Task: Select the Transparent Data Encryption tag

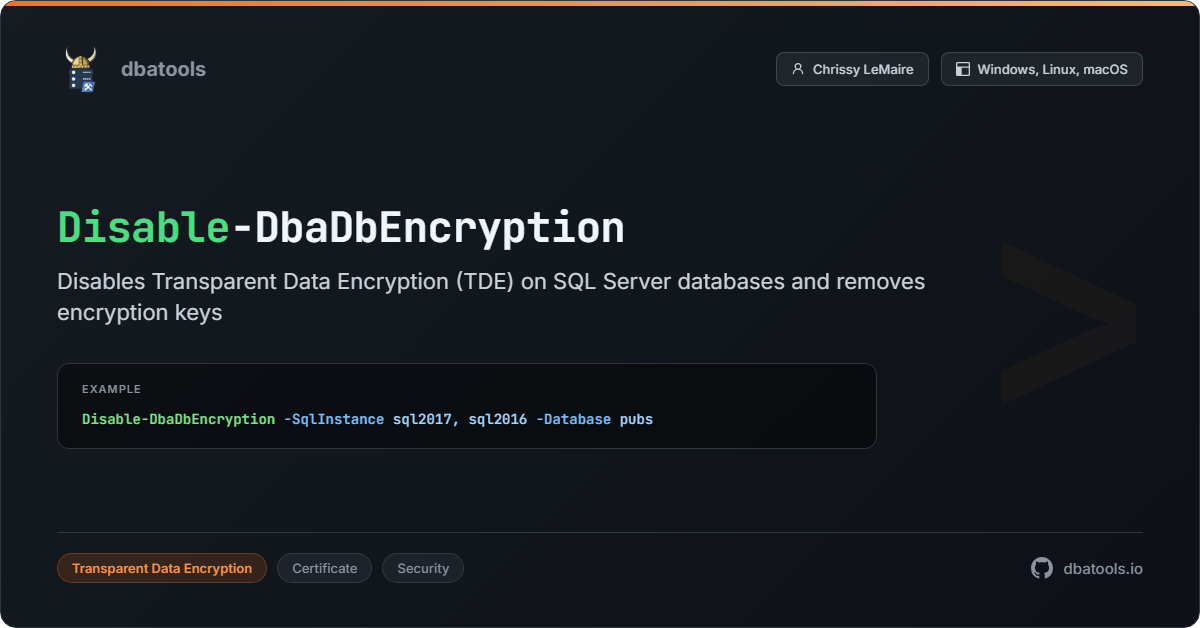Action: (x=162, y=568)
